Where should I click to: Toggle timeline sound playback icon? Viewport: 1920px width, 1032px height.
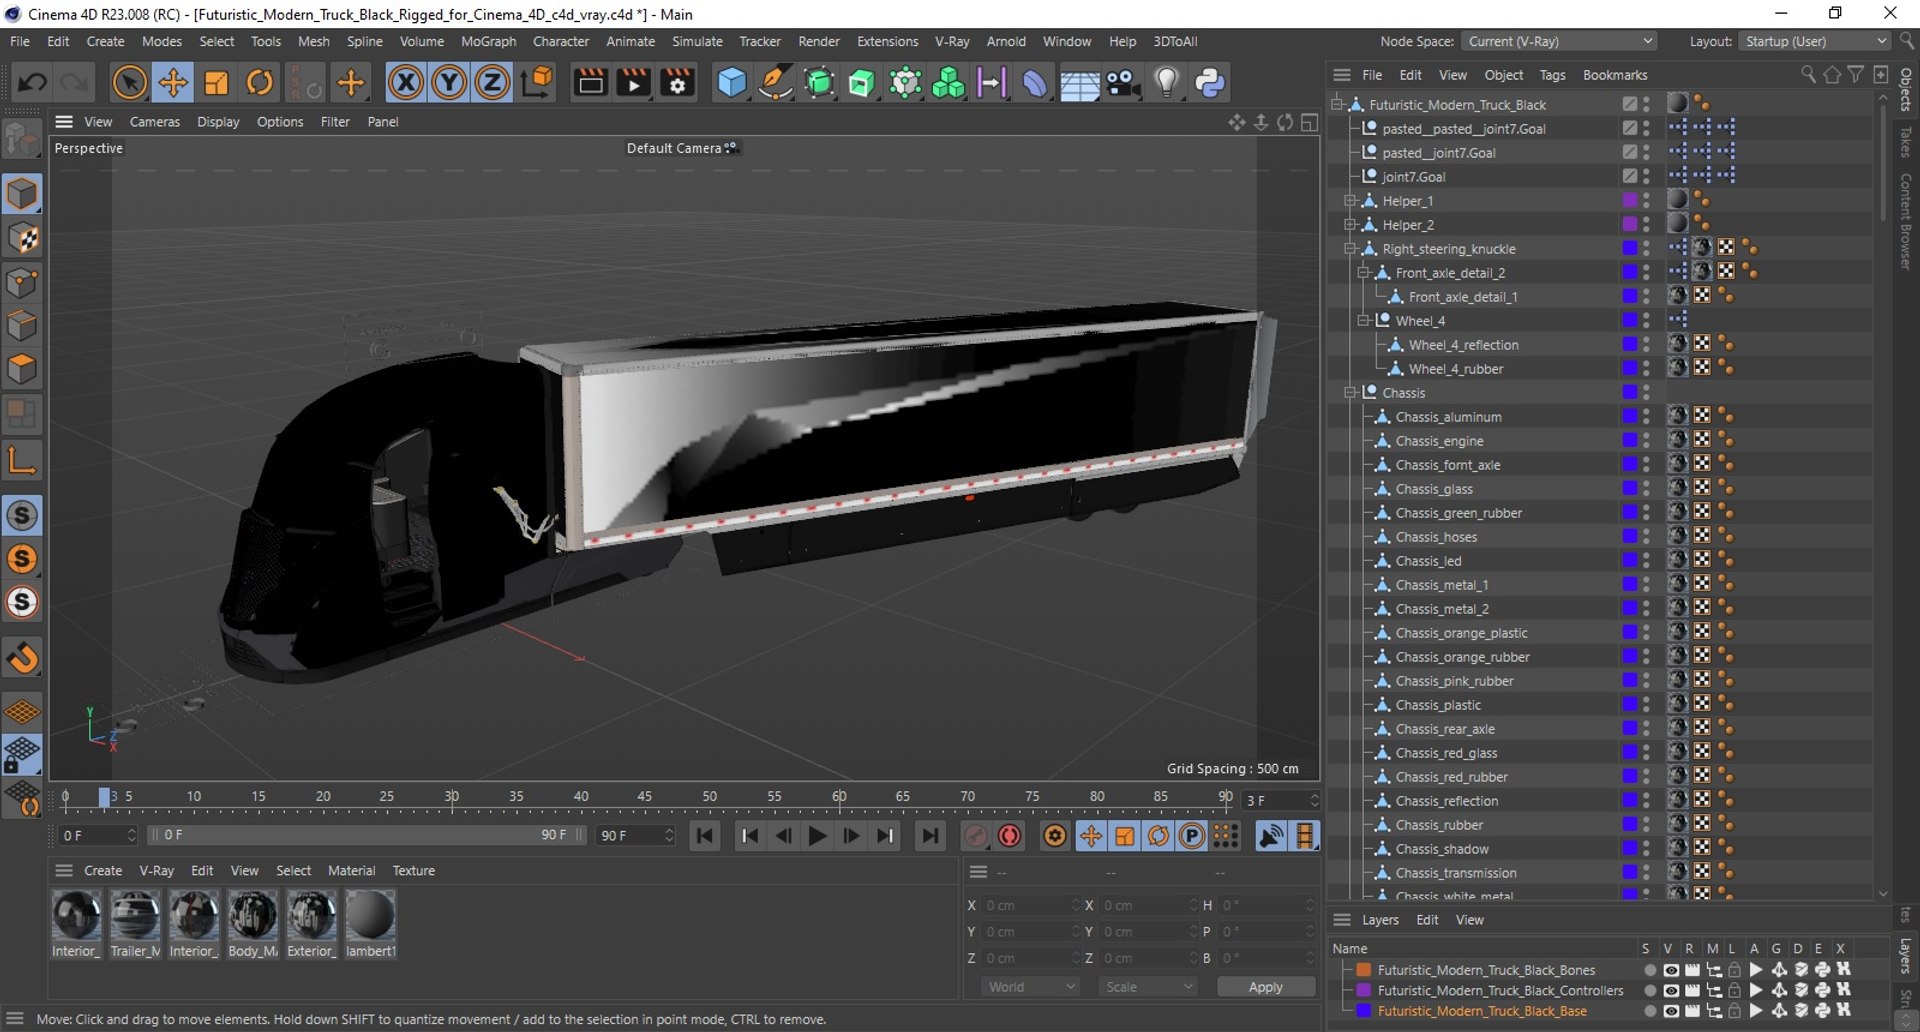[1271, 836]
